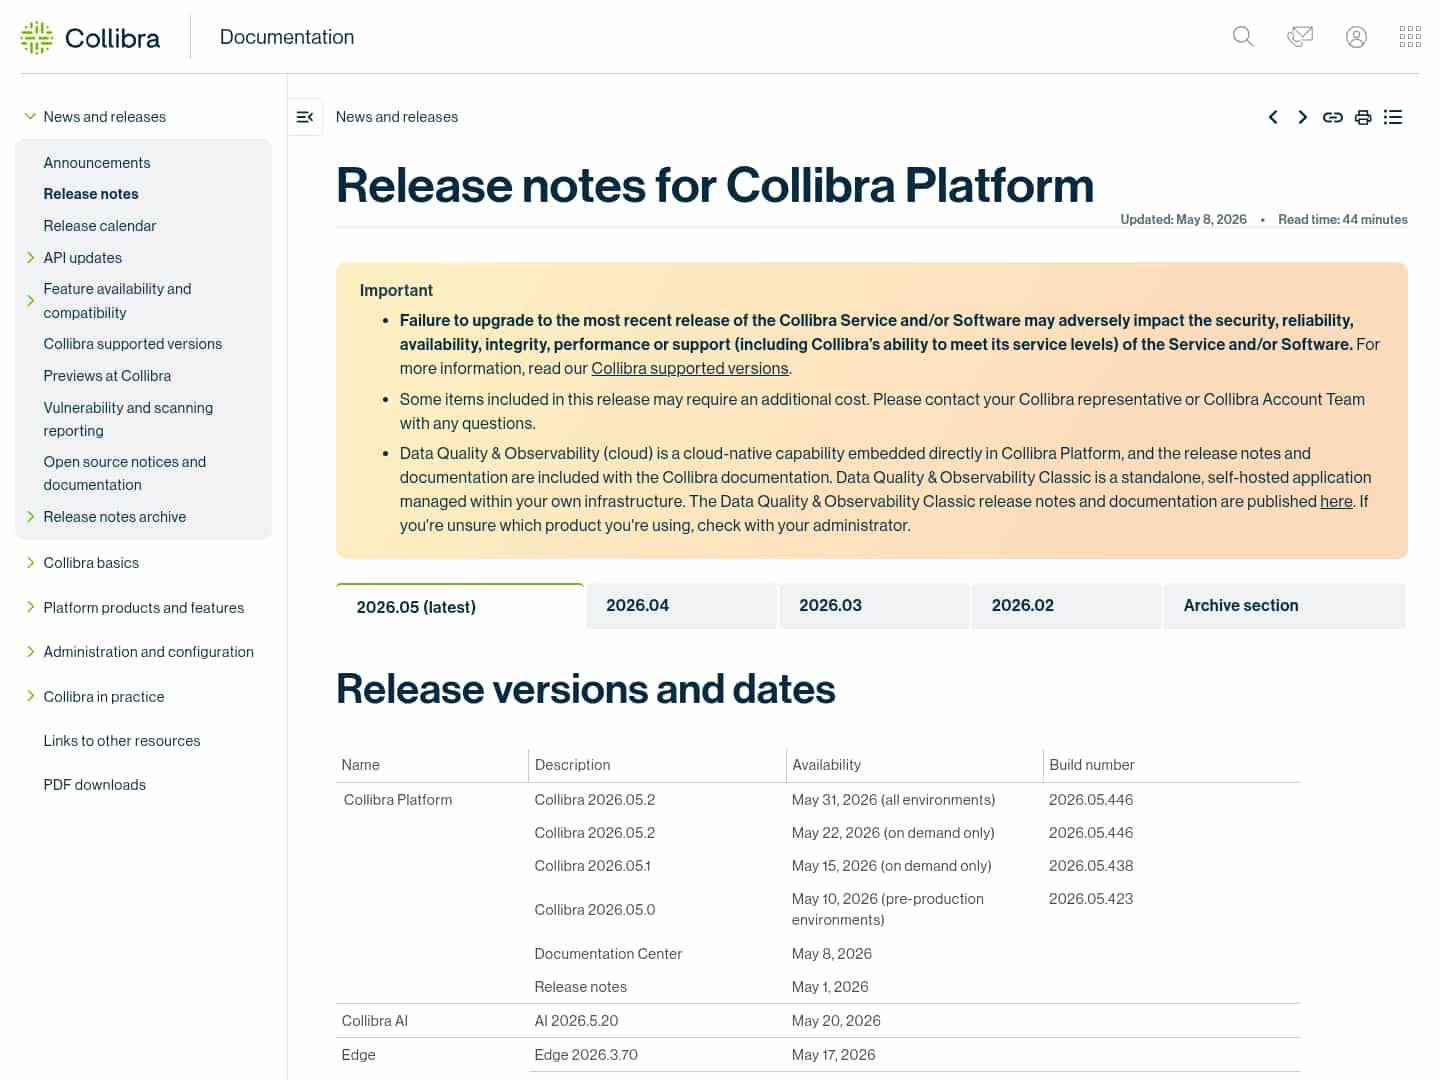Click the Release notes table row cell
Viewport: 1440px width, 1080px height.
(x=581, y=986)
